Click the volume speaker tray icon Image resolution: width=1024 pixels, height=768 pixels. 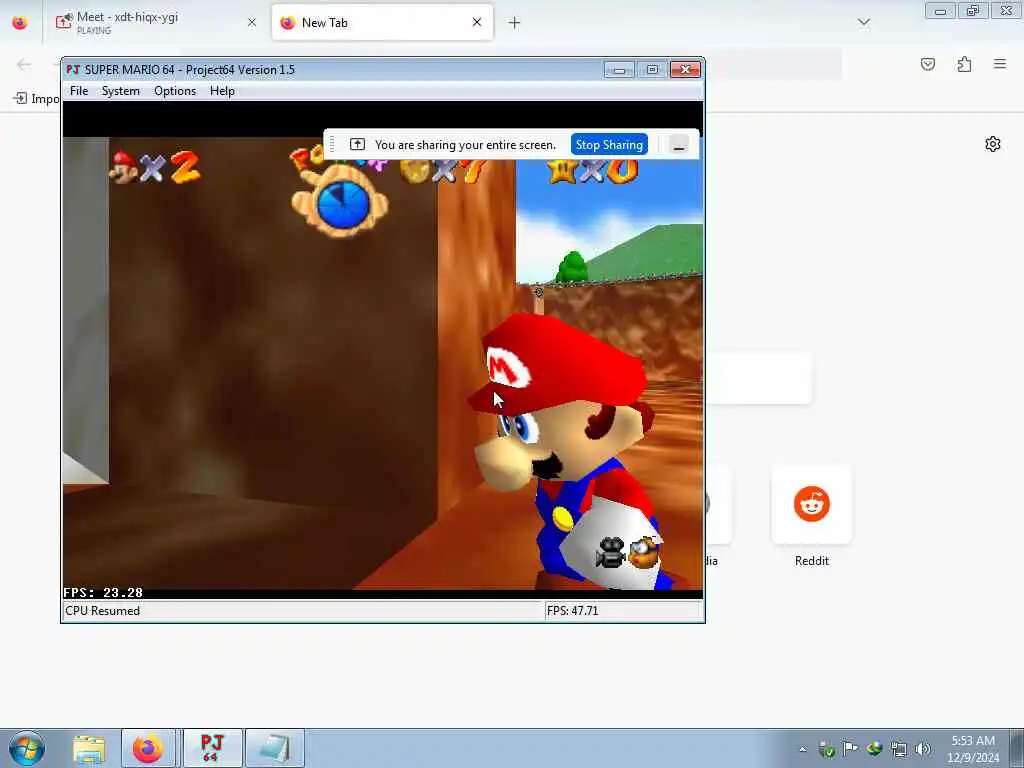pyautogui.click(x=922, y=749)
